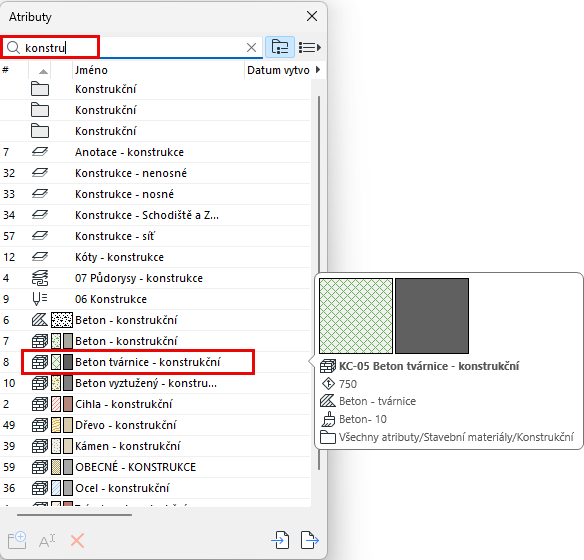Viewport: 584px width, 560px height.
Task: Click the import attributes icon
Action: [280, 540]
